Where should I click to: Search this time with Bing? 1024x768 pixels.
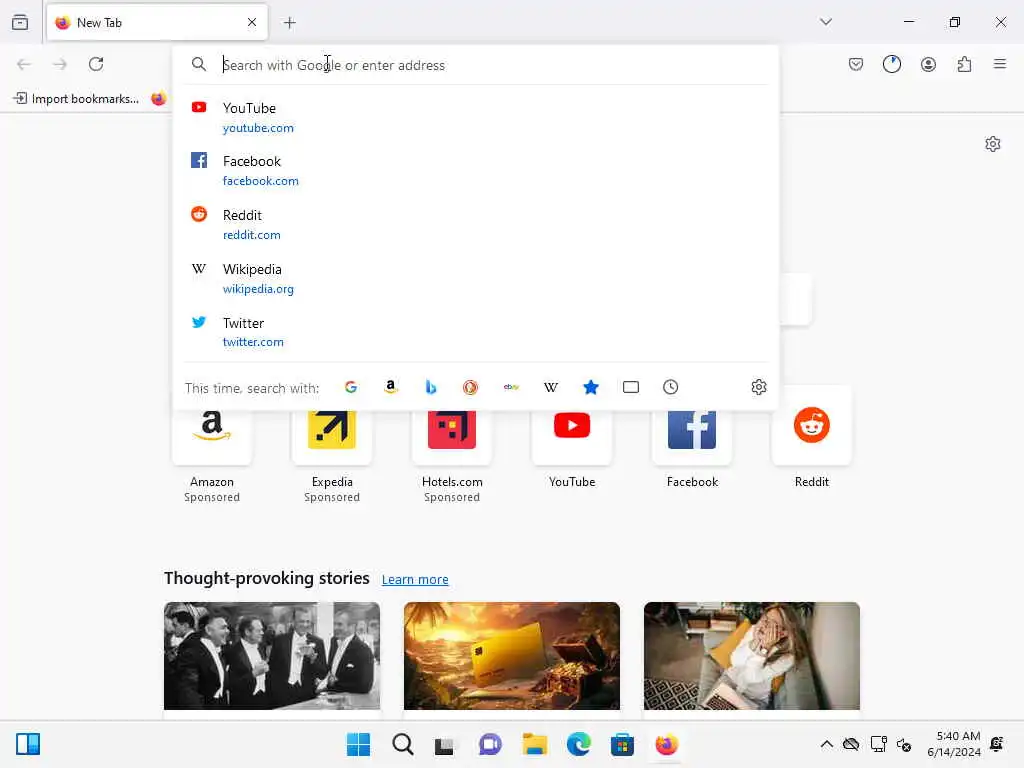pos(430,387)
